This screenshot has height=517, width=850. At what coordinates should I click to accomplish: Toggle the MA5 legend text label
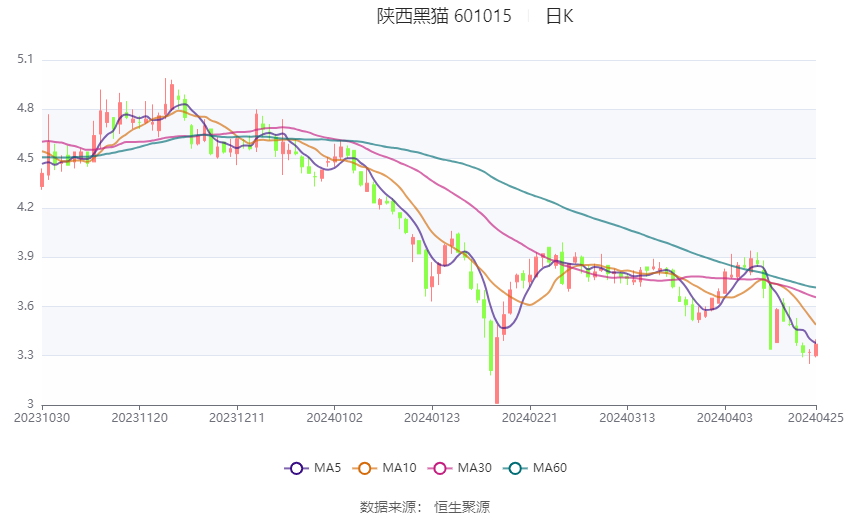328,468
